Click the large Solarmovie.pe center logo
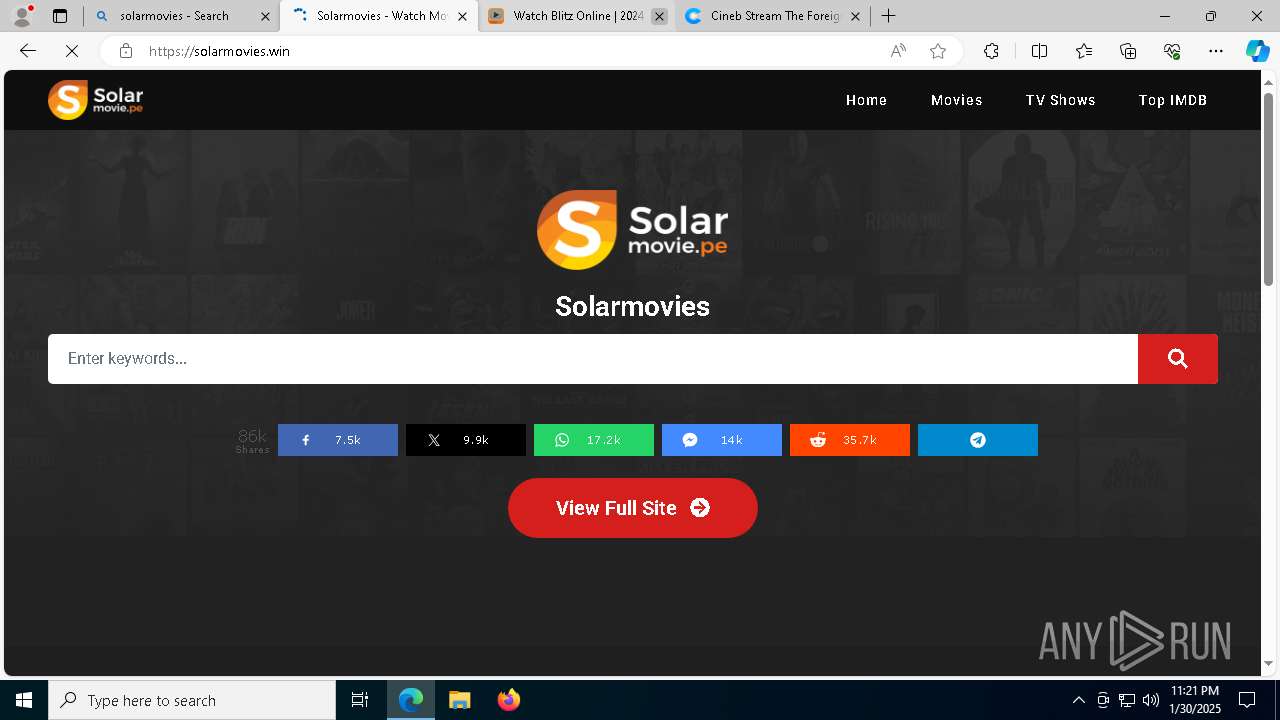 tap(632, 230)
